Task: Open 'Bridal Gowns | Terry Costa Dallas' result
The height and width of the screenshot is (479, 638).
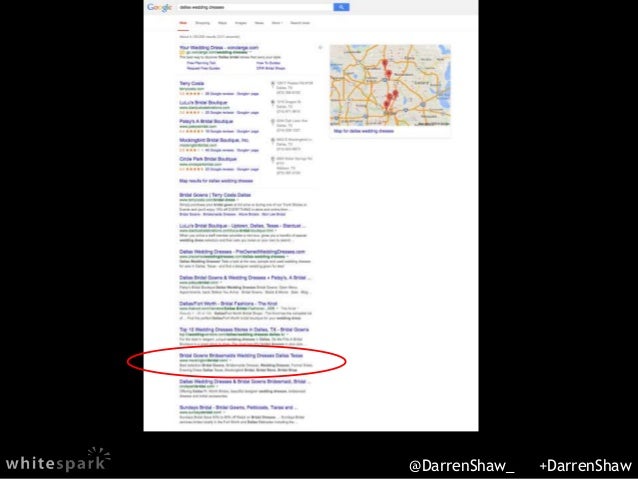Action: click(215, 195)
